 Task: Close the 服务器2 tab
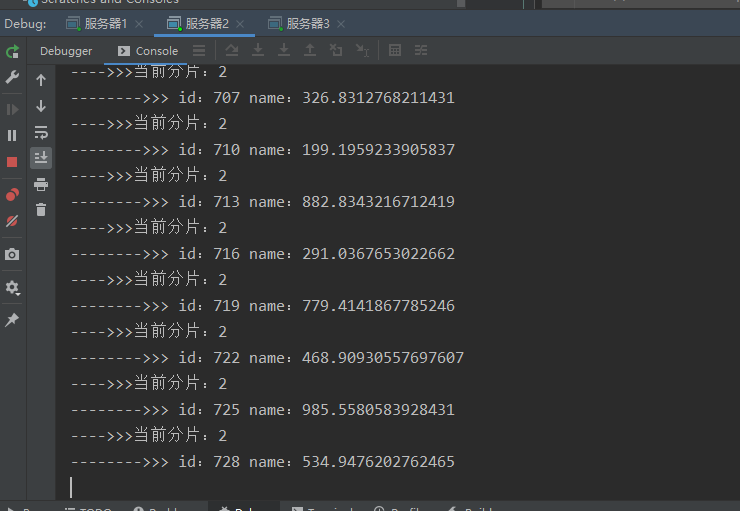[240, 24]
